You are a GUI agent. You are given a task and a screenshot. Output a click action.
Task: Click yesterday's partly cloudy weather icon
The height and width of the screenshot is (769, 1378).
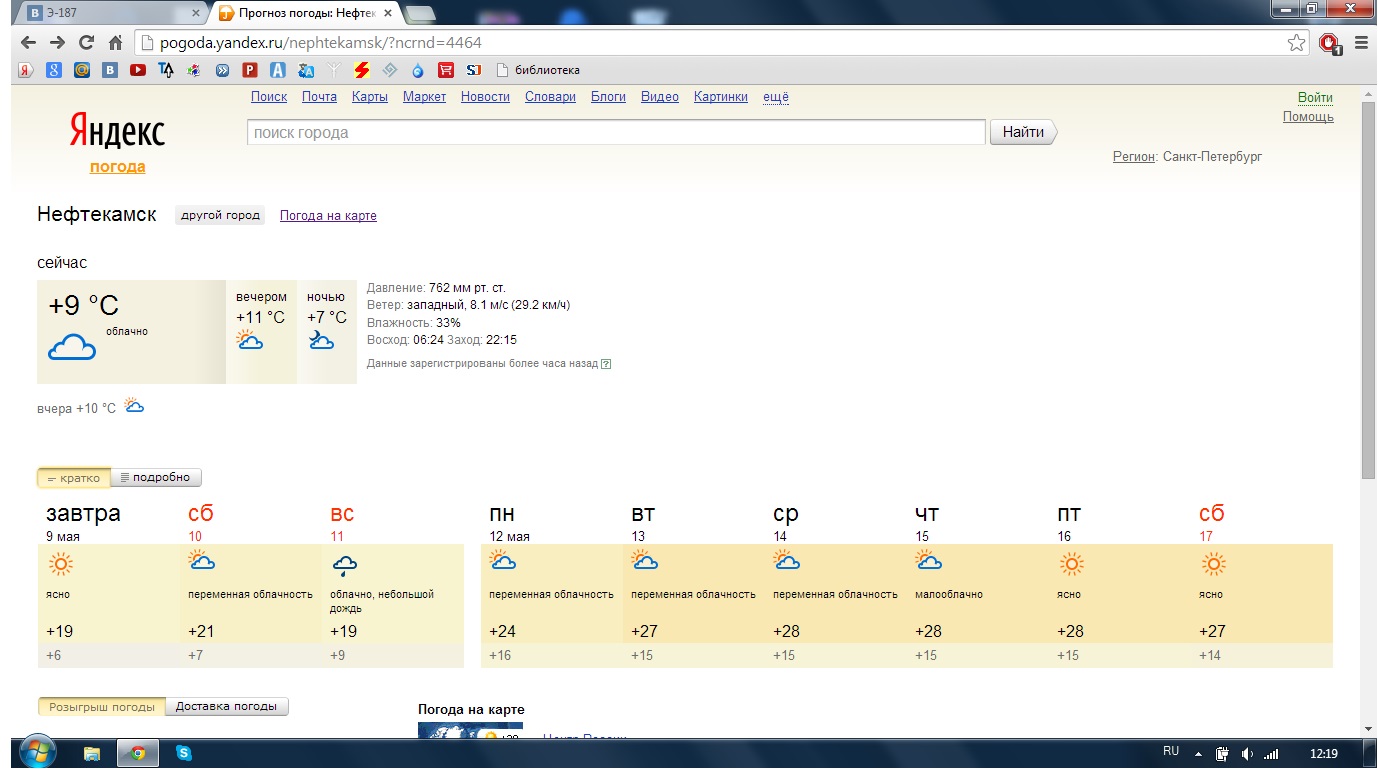pyautogui.click(x=134, y=405)
